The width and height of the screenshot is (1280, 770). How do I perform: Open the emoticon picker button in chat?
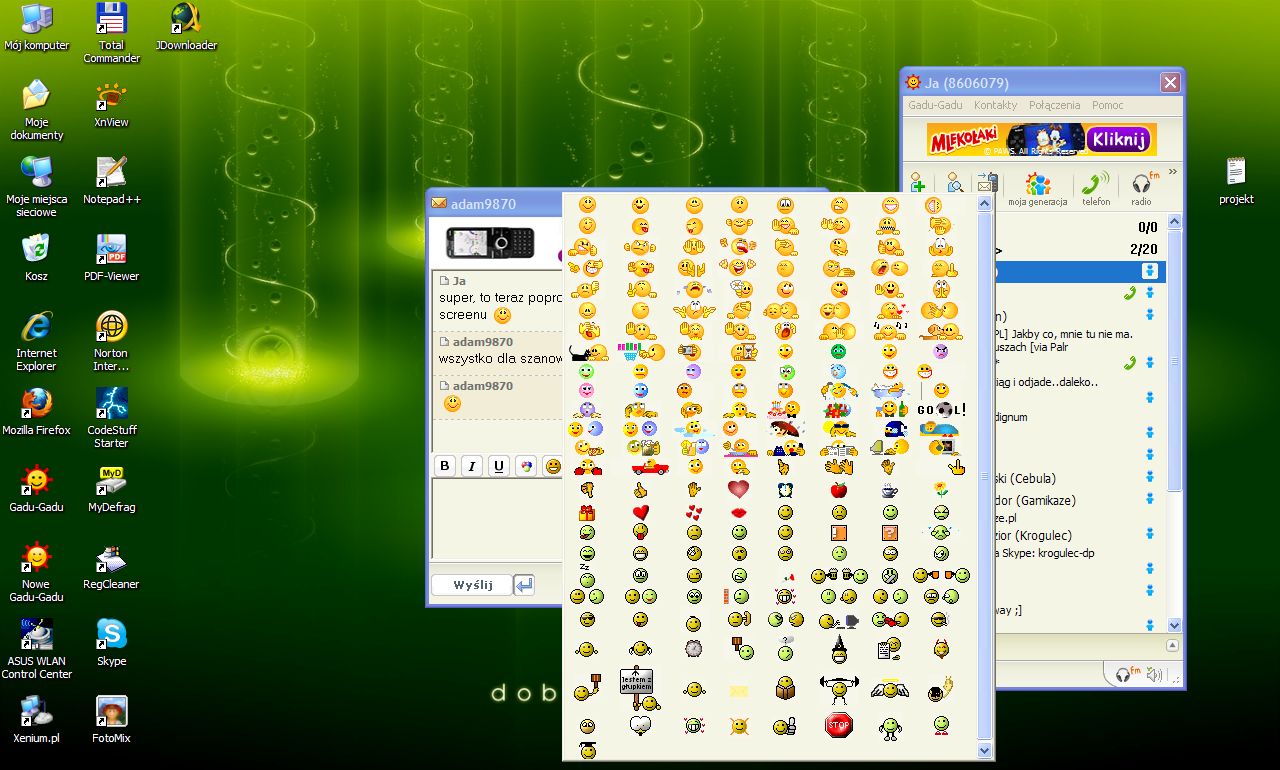pos(553,466)
